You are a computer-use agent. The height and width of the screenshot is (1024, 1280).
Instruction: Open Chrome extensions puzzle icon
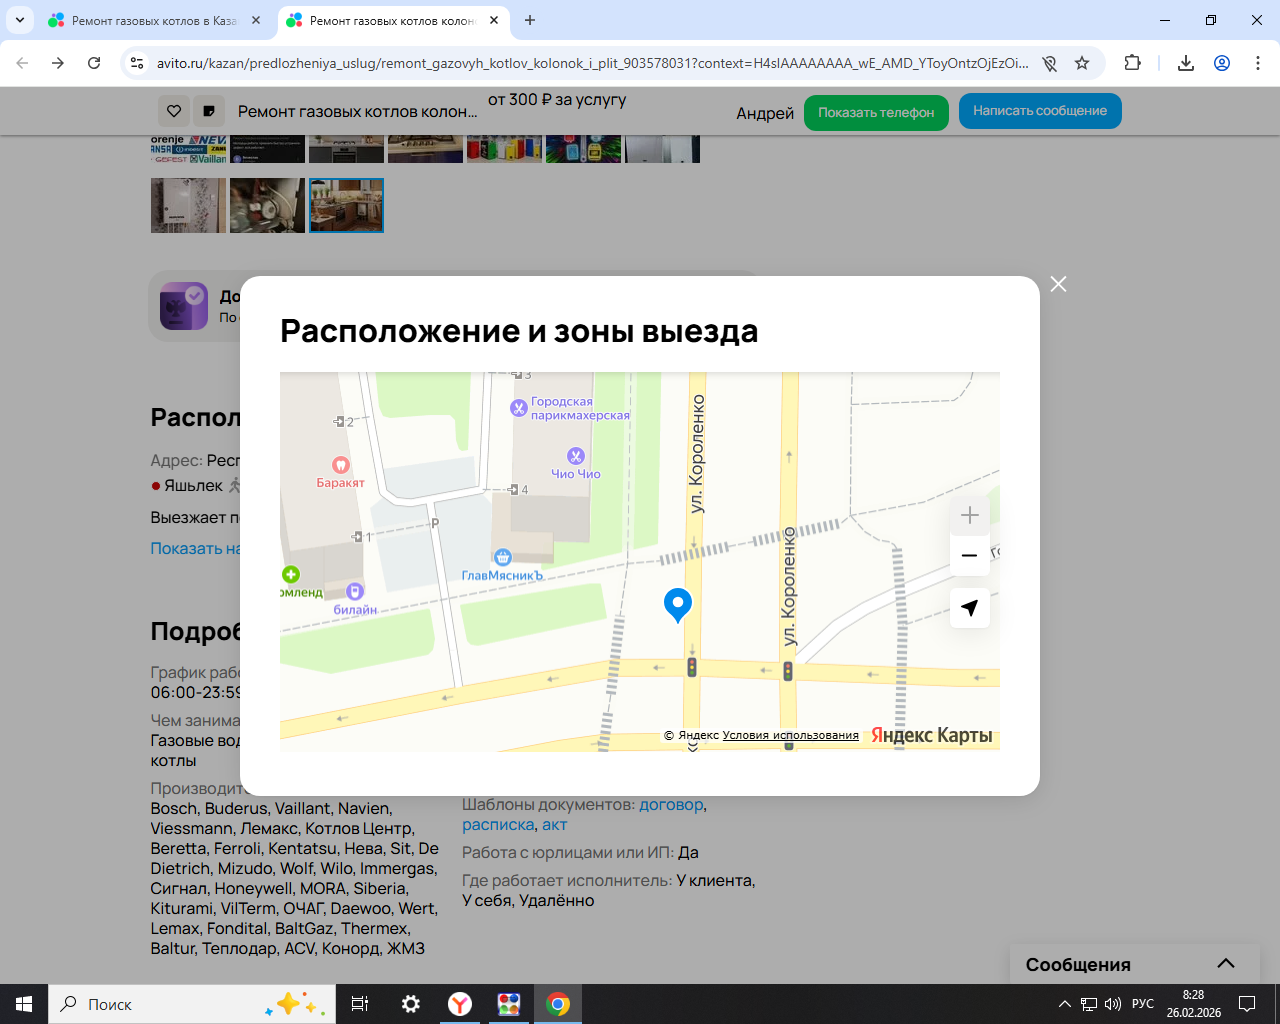pos(1132,63)
